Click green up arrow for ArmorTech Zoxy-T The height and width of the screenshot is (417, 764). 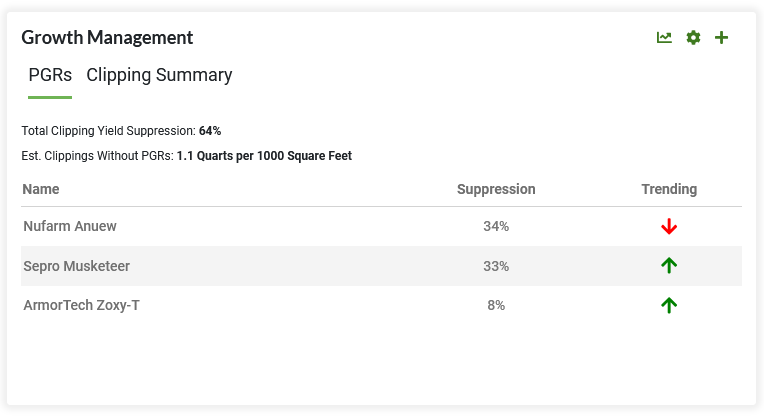669,305
